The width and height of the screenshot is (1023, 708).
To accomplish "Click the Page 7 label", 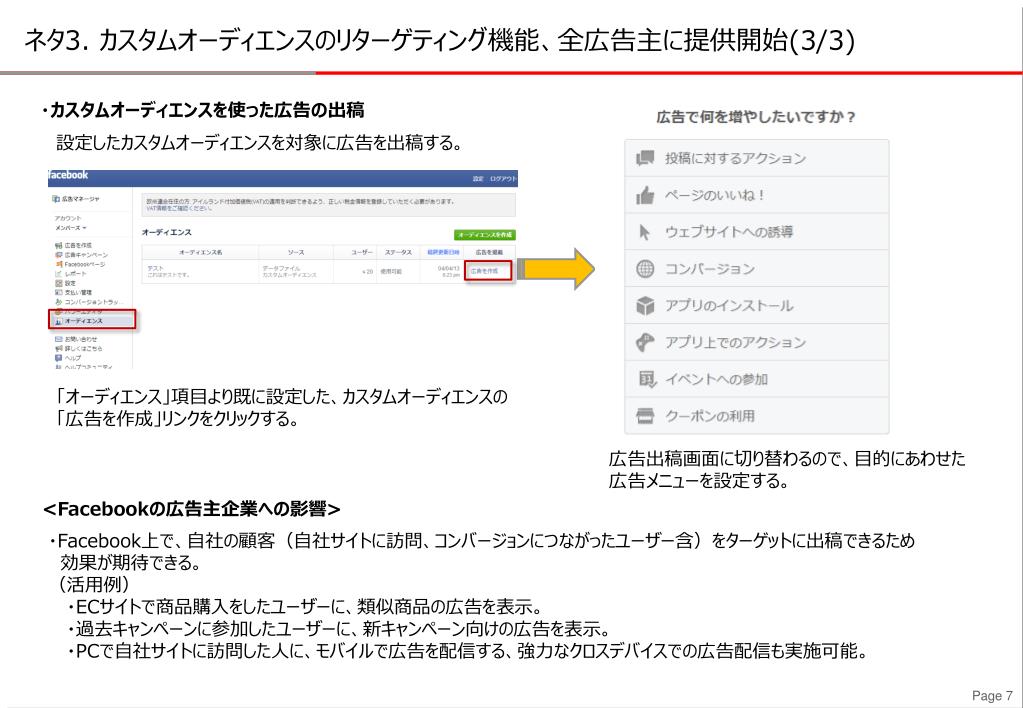I will (992, 696).
